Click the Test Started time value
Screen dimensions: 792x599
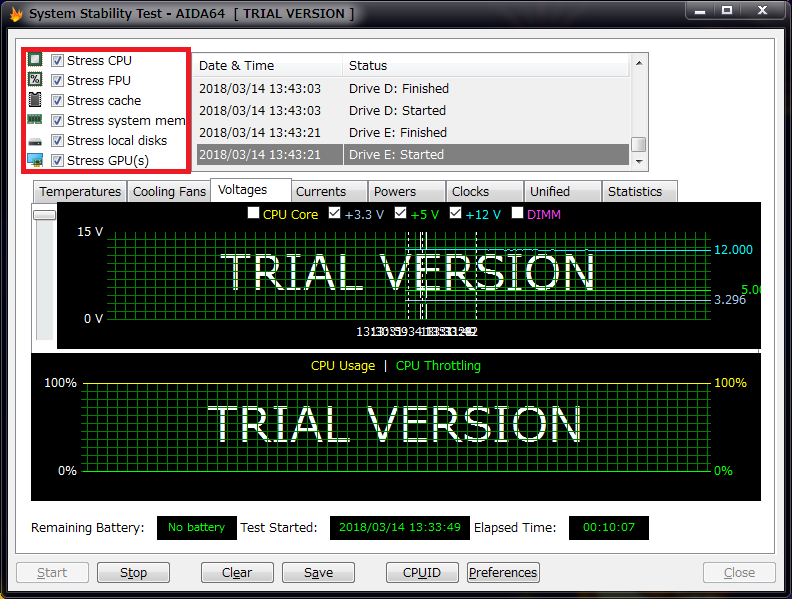pos(400,527)
